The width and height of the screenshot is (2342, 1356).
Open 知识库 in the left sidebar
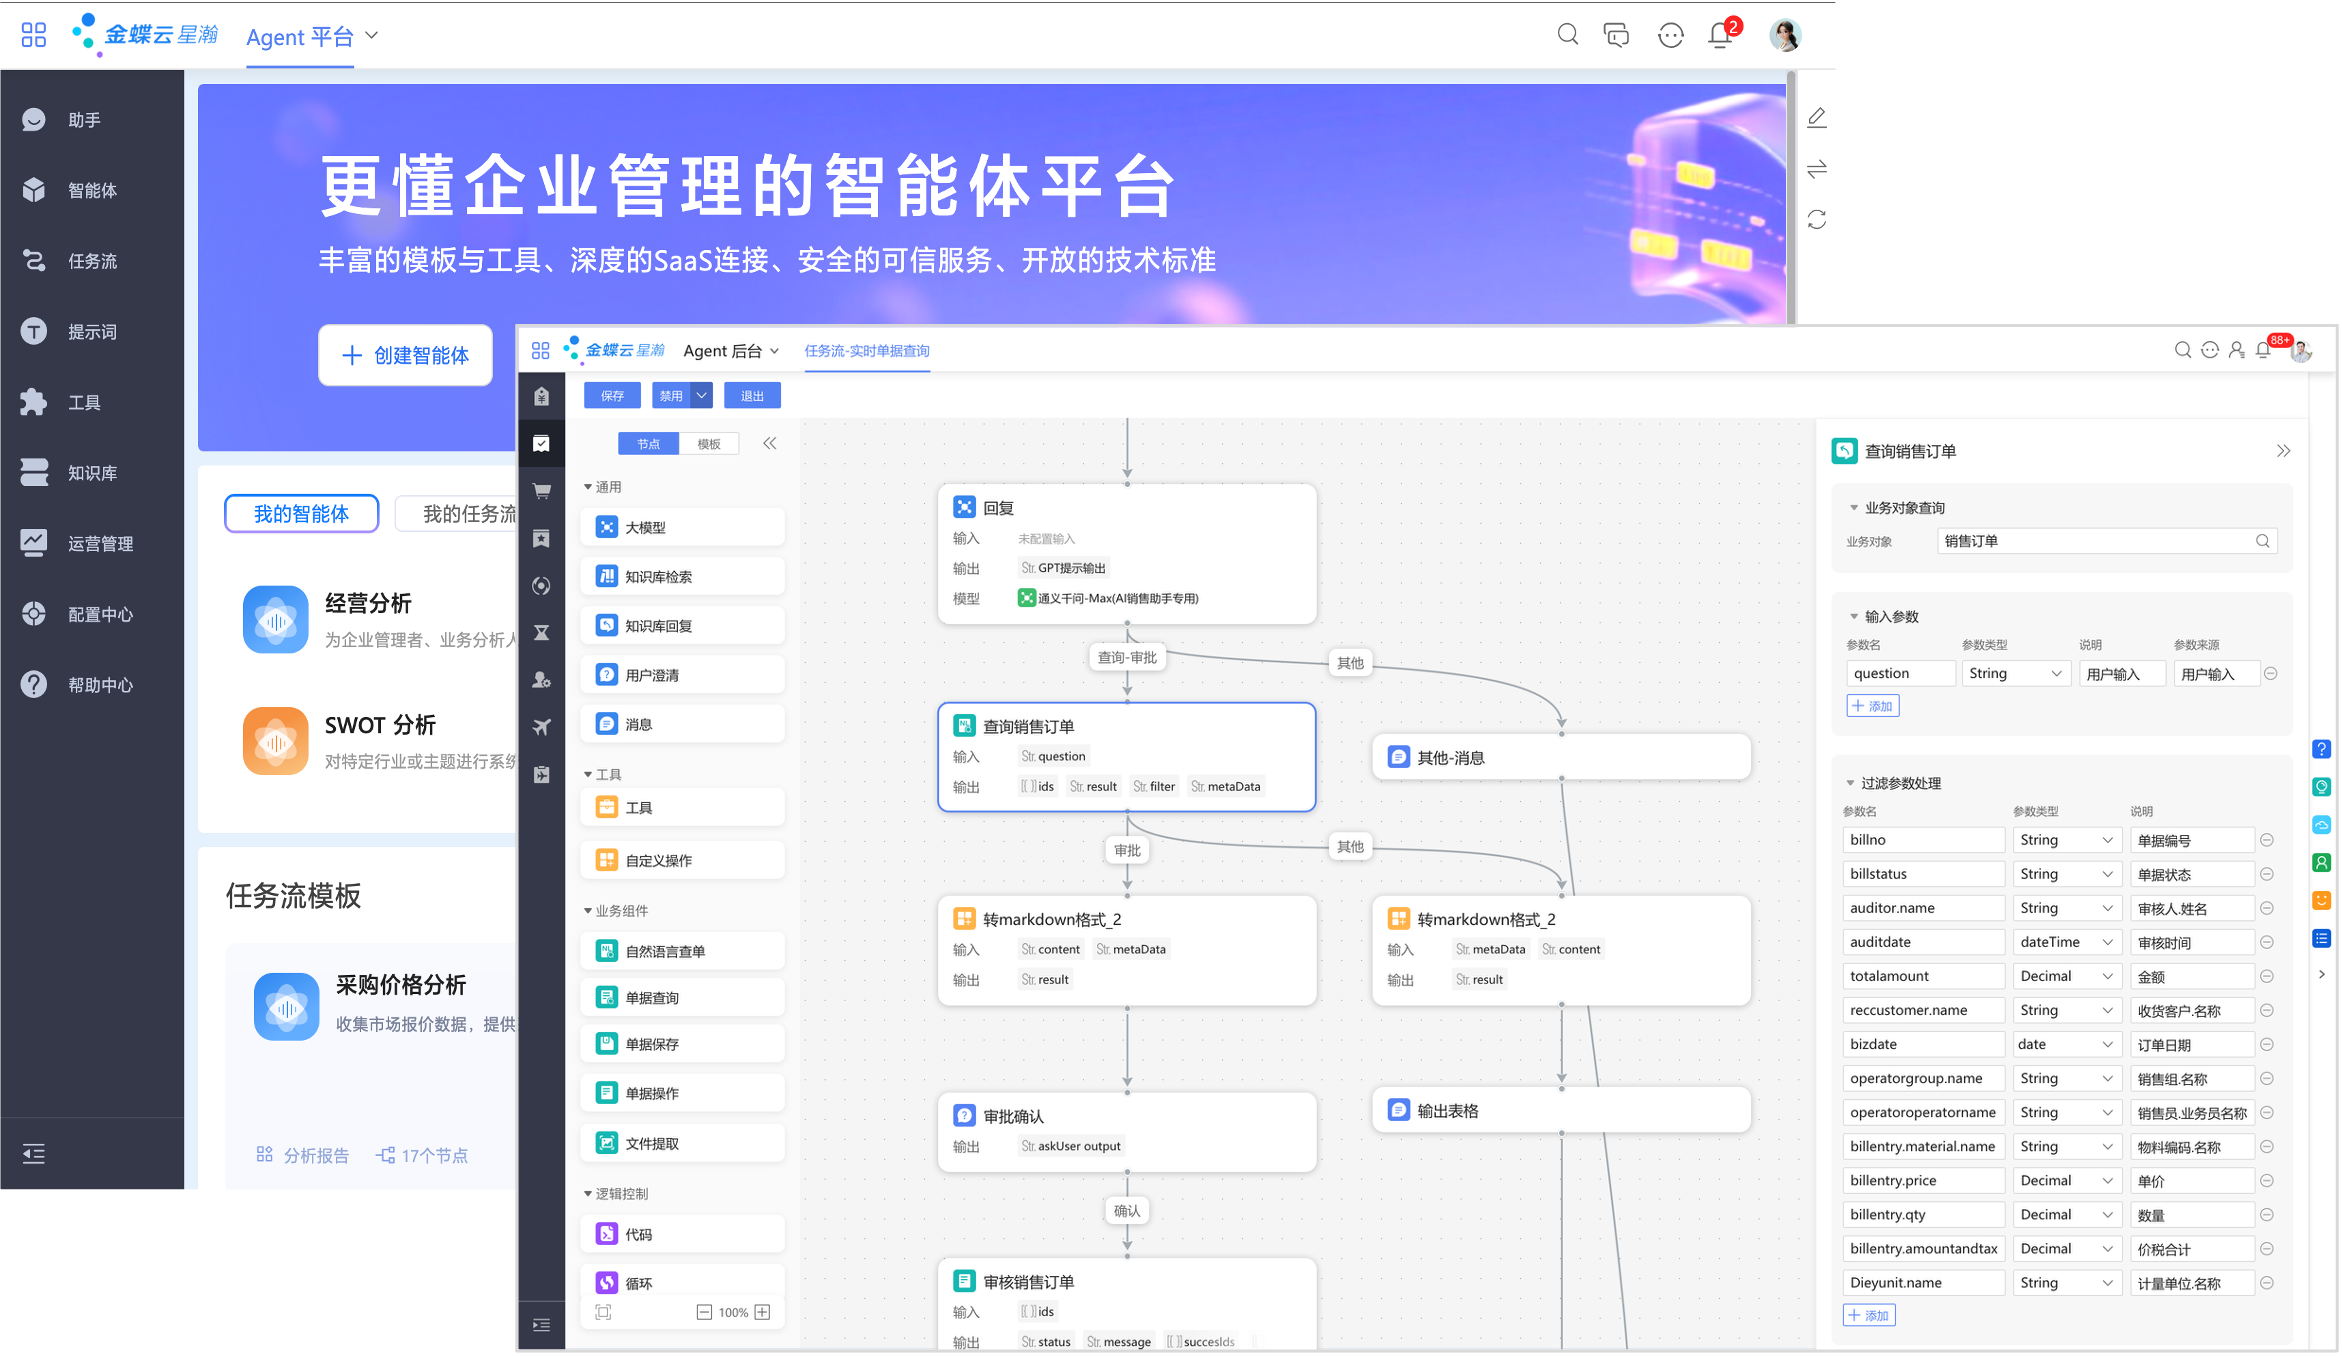(92, 473)
